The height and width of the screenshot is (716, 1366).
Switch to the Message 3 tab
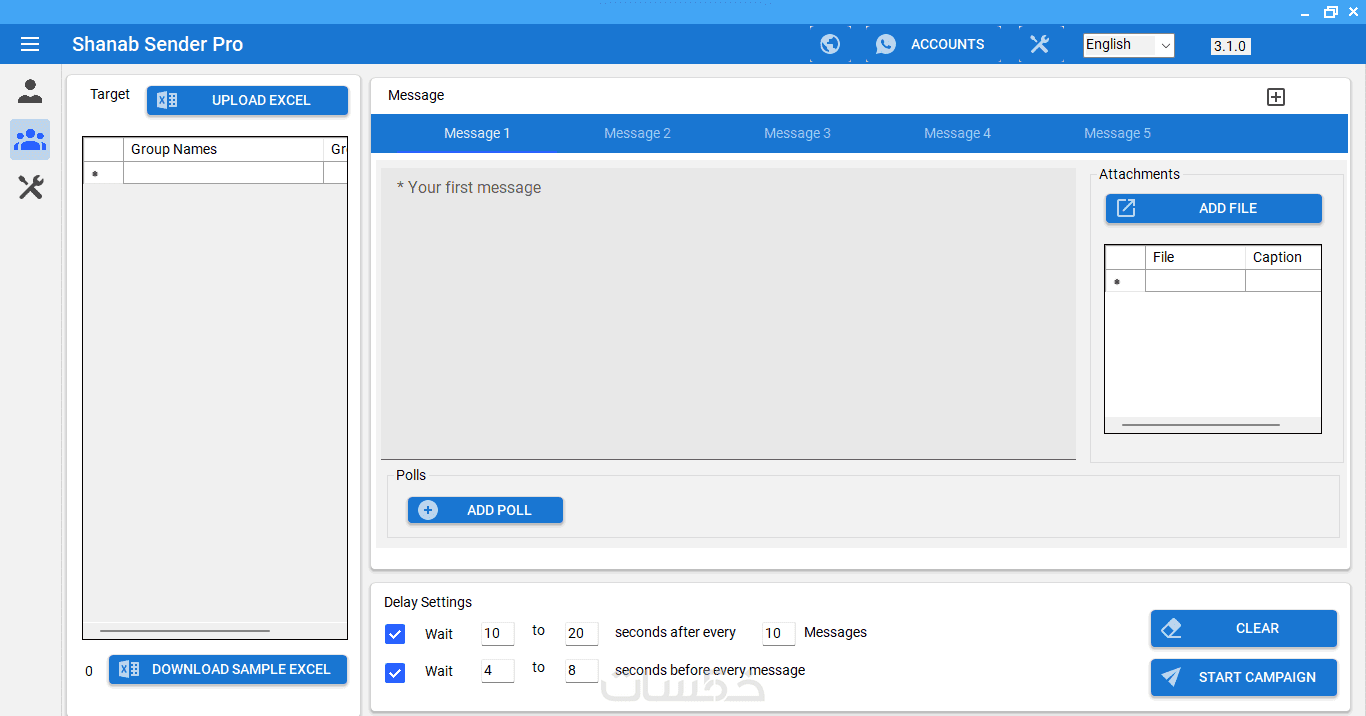pyautogui.click(x=797, y=133)
